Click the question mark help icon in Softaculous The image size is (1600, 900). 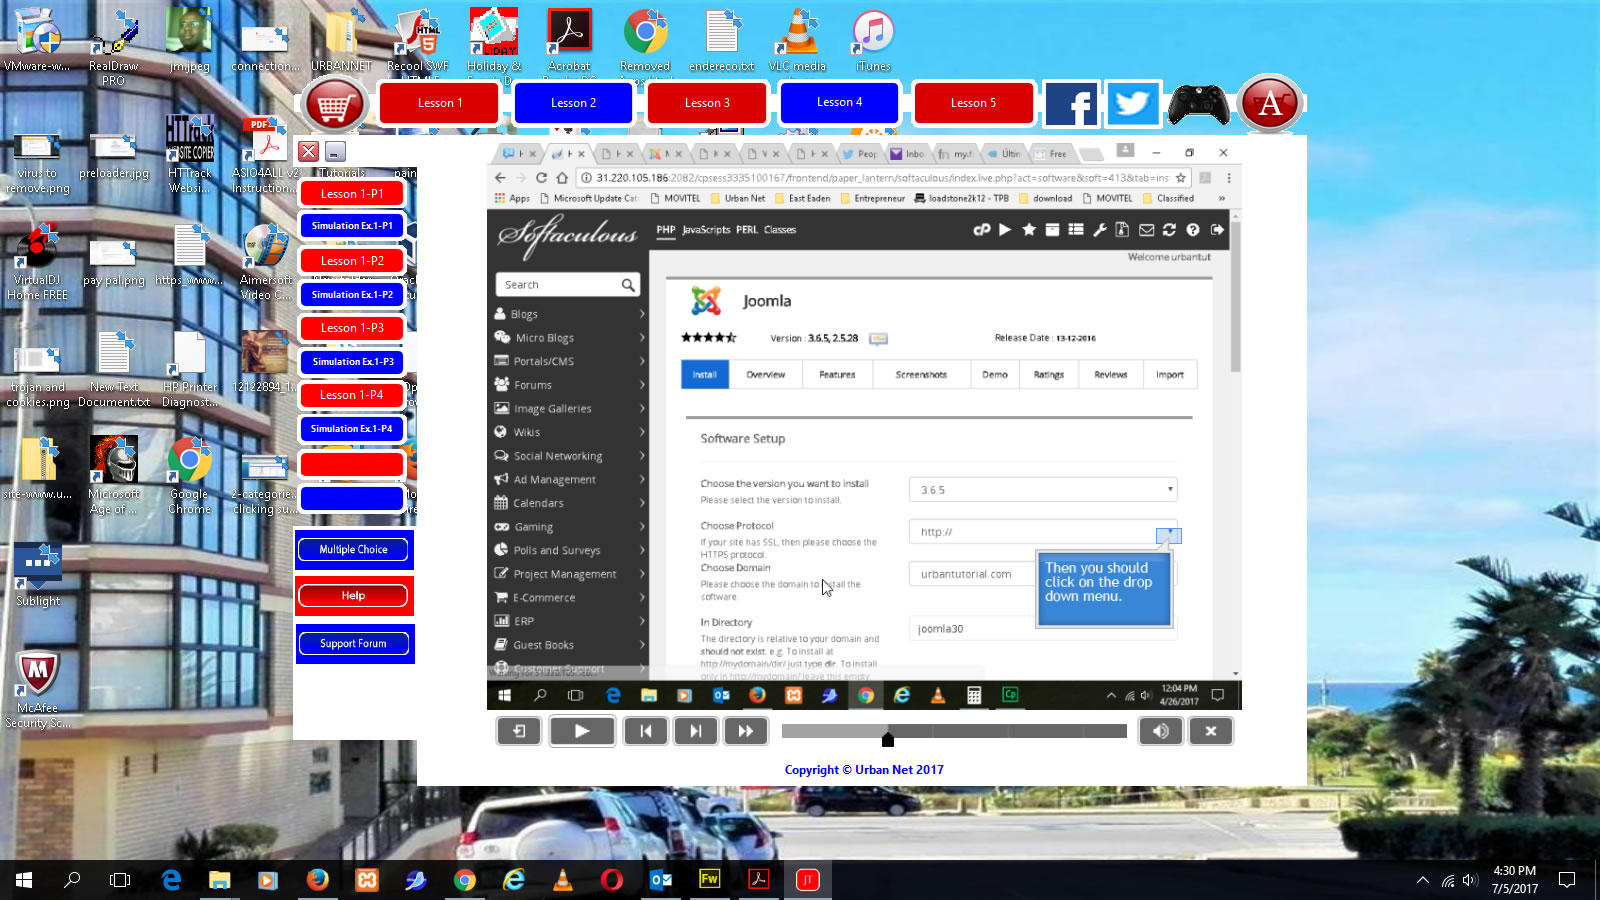point(1192,230)
